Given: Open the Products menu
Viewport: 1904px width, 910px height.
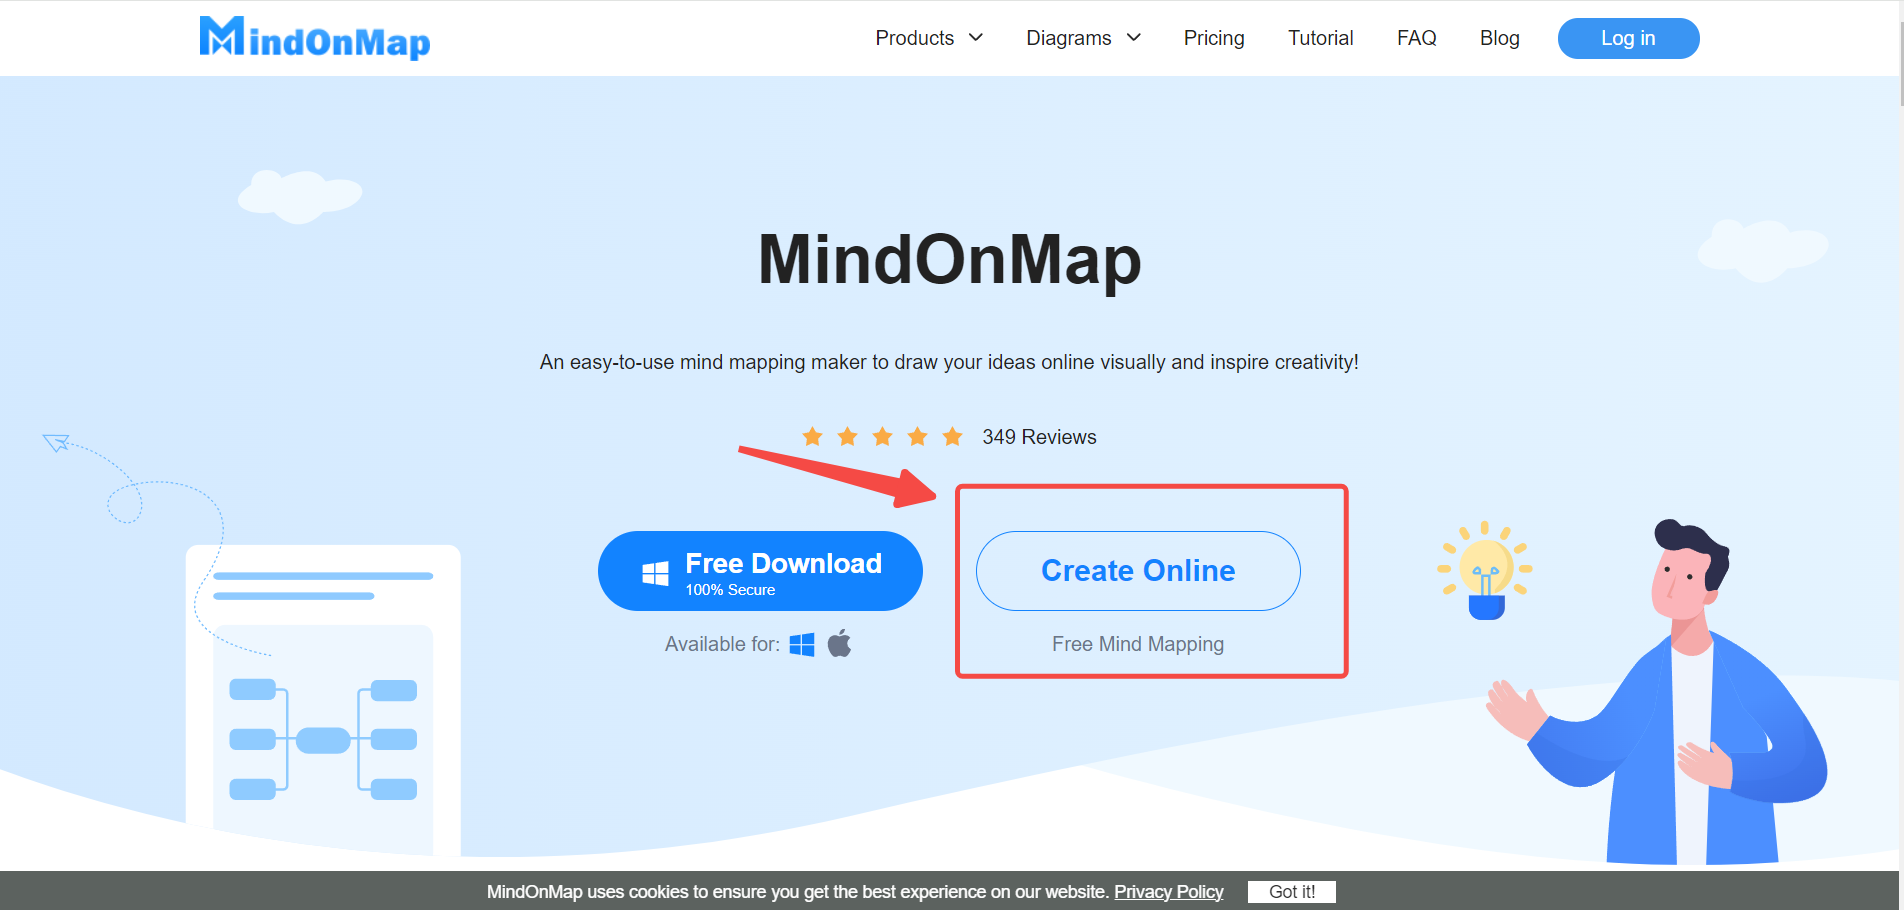Looking at the screenshot, I should tap(914, 38).
